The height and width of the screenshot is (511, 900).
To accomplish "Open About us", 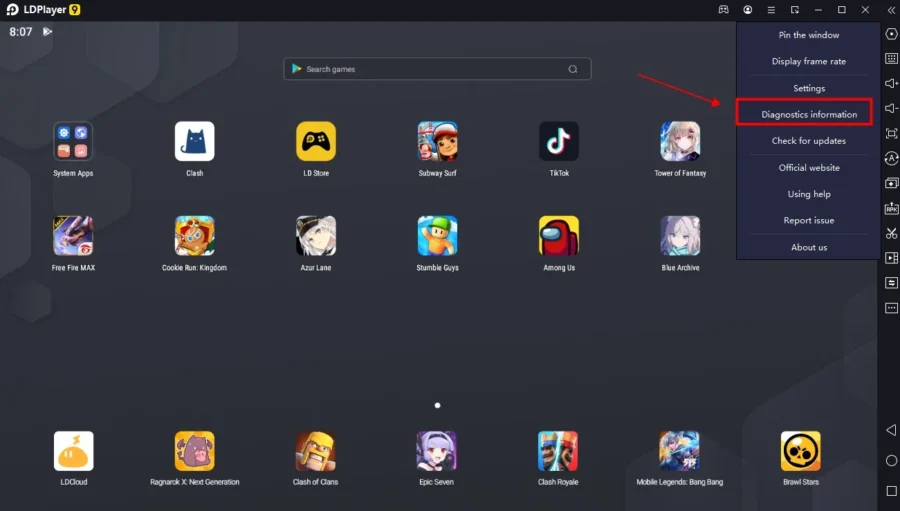I will tap(809, 247).
